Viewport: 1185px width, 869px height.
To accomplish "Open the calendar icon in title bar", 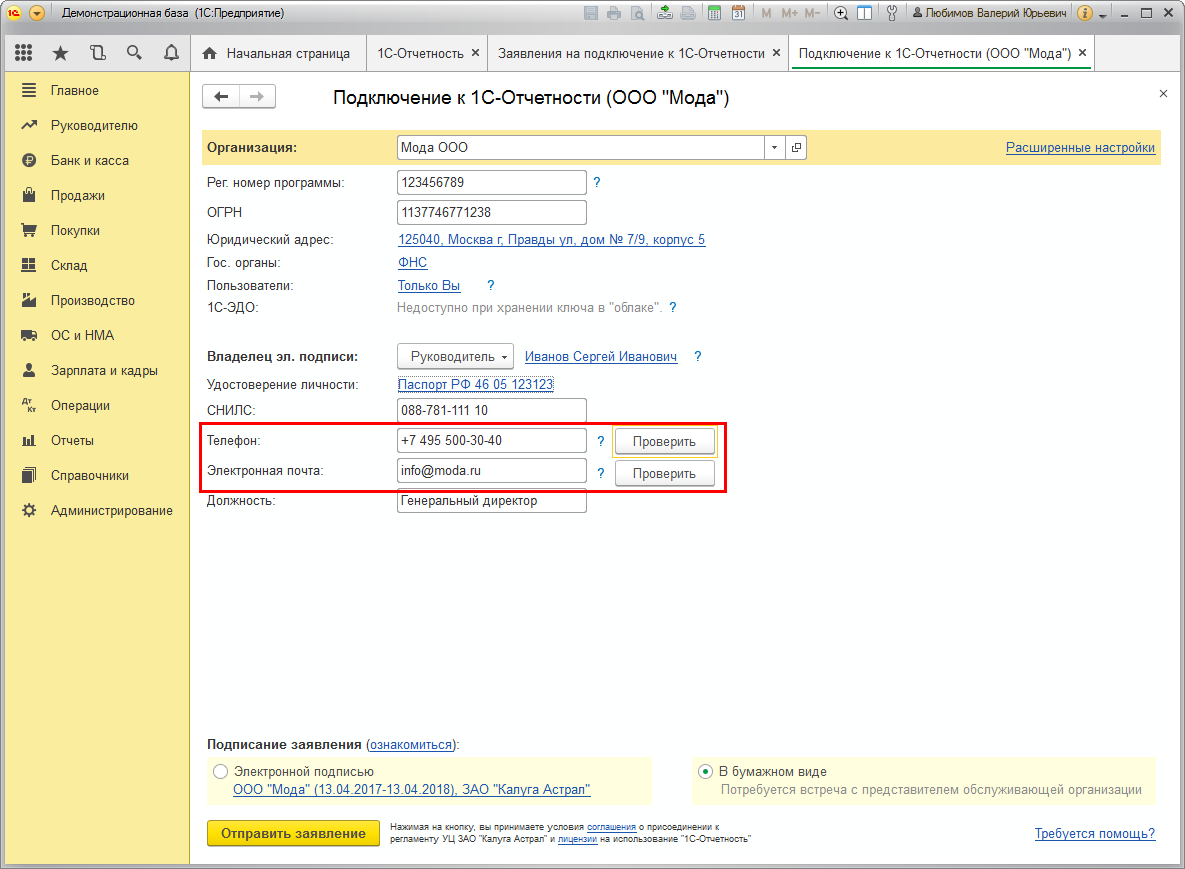I will [738, 13].
